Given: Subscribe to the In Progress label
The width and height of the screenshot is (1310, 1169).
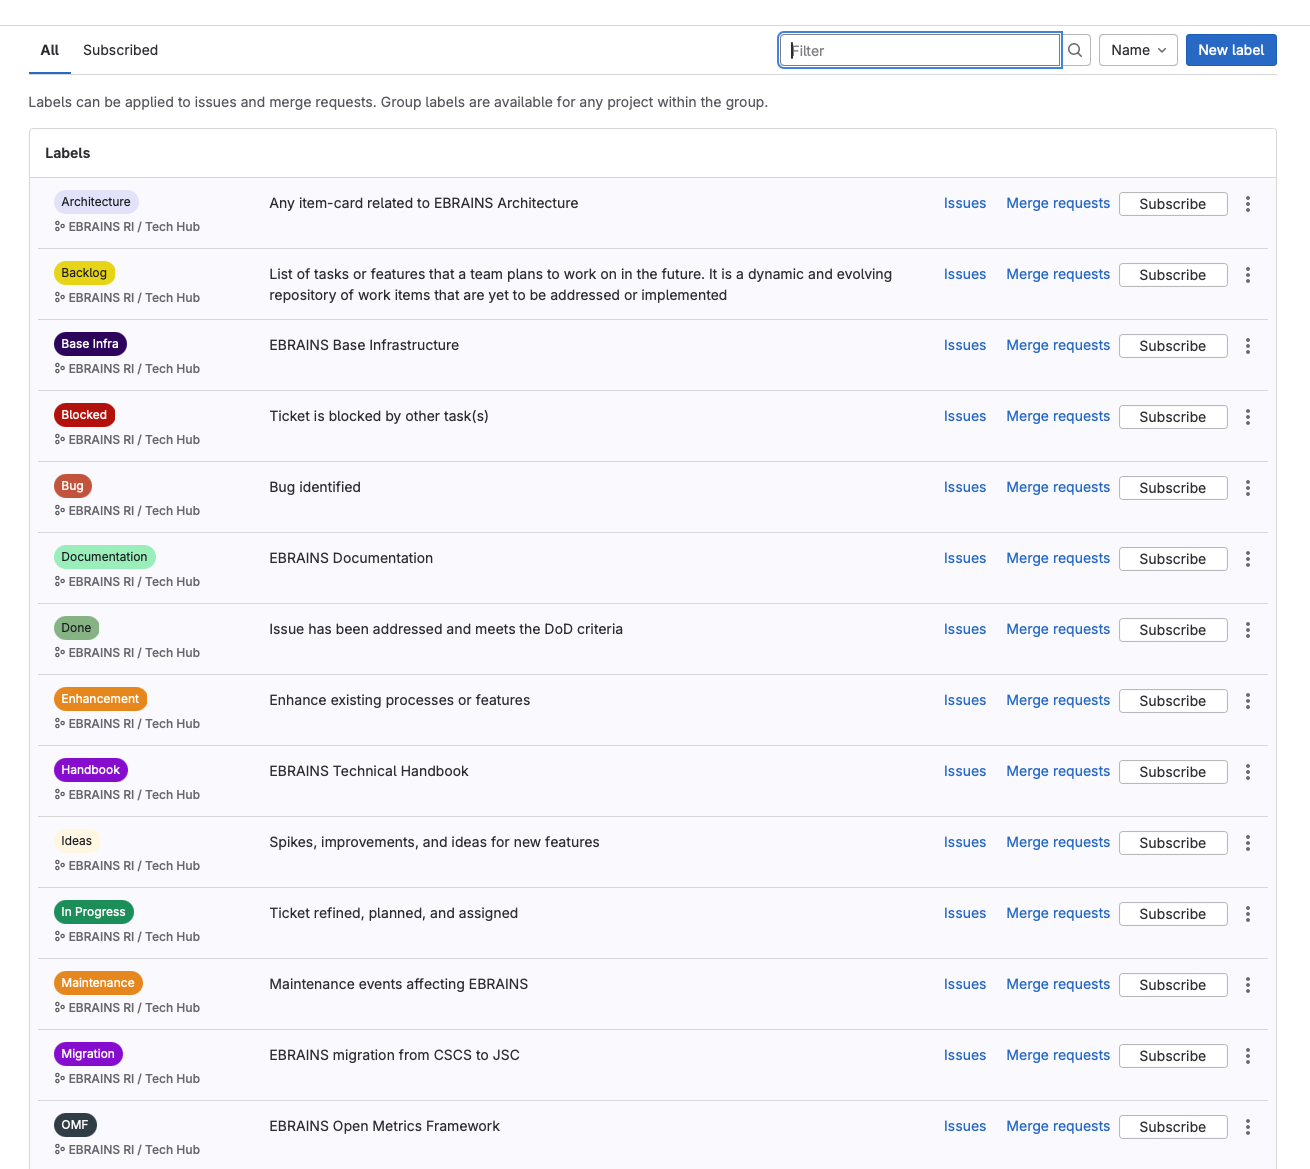Looking at the screenshot, I should 1172,914.
